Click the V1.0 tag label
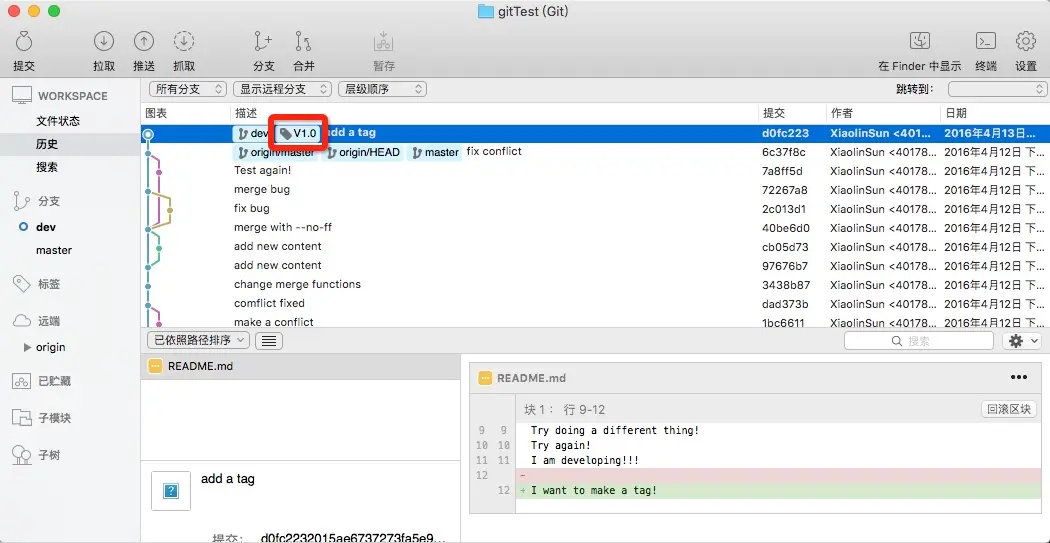1050x543 pixels. [x=298, y=133]
